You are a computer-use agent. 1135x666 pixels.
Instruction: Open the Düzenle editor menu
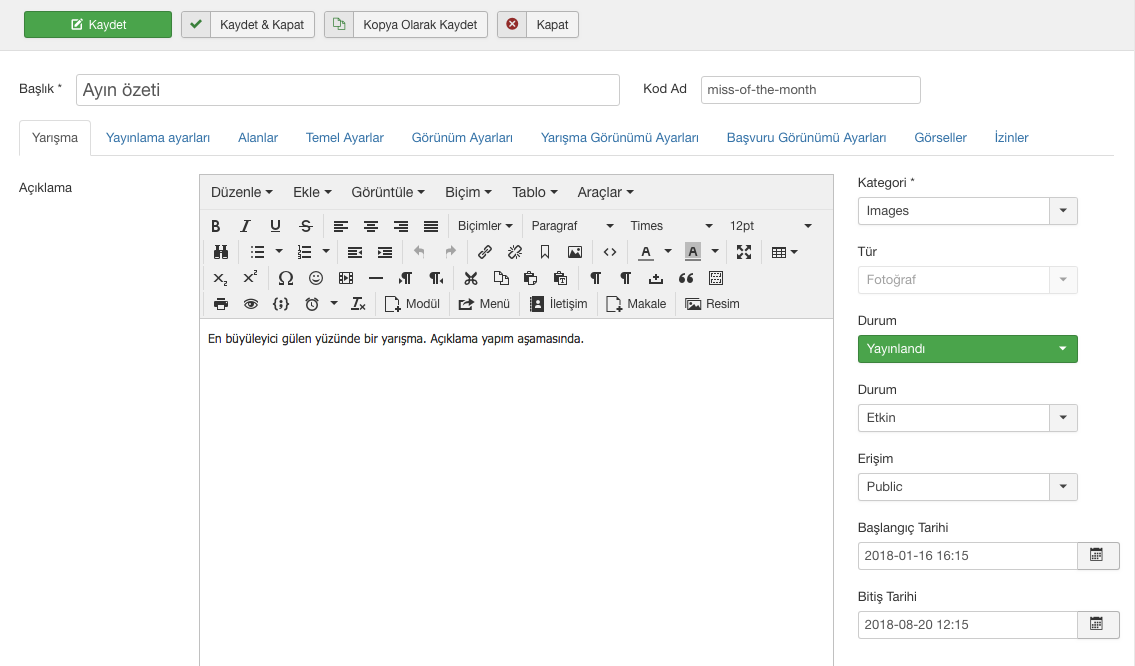pyautogui.click(x=241, y=192)
